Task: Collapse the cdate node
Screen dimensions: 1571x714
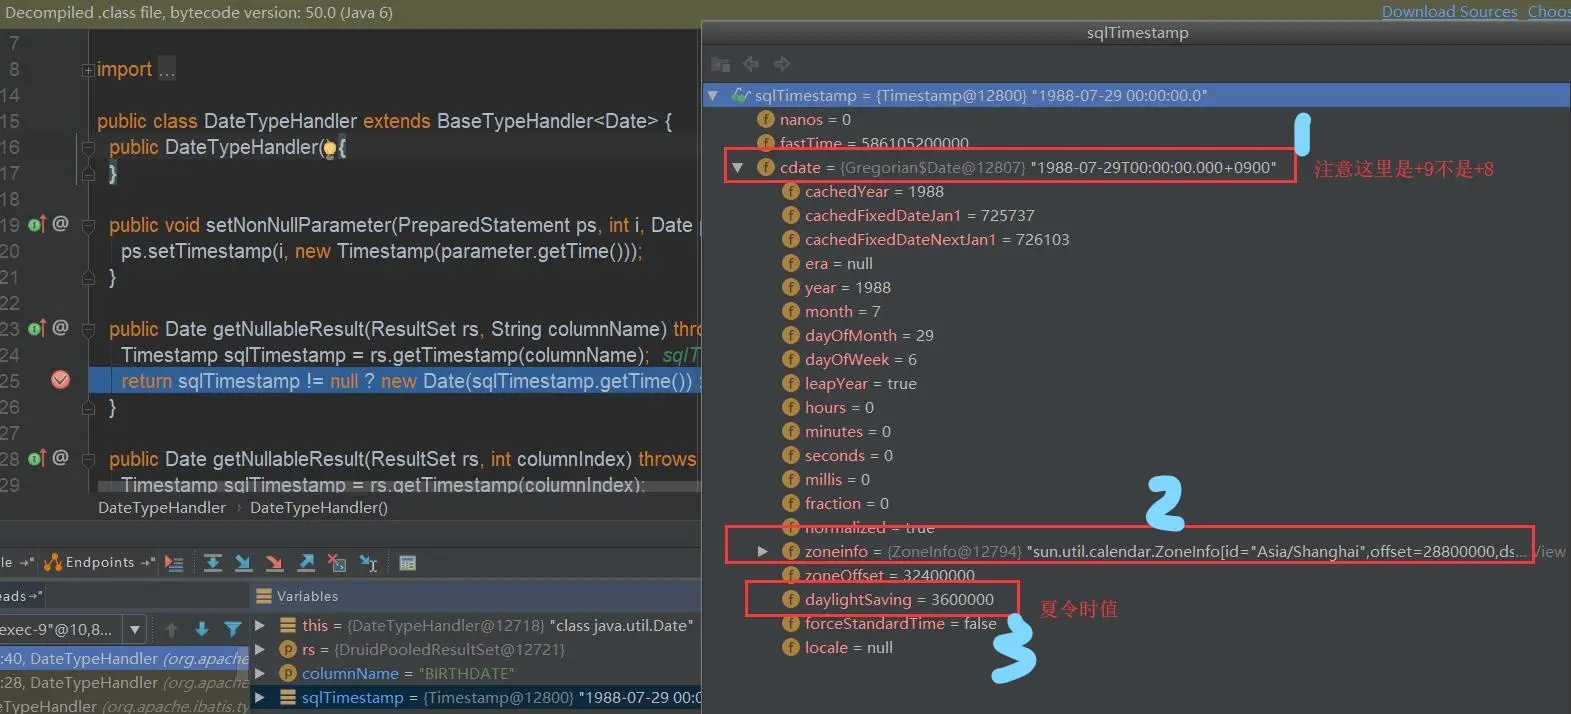Action: click(x=738, y=168)
